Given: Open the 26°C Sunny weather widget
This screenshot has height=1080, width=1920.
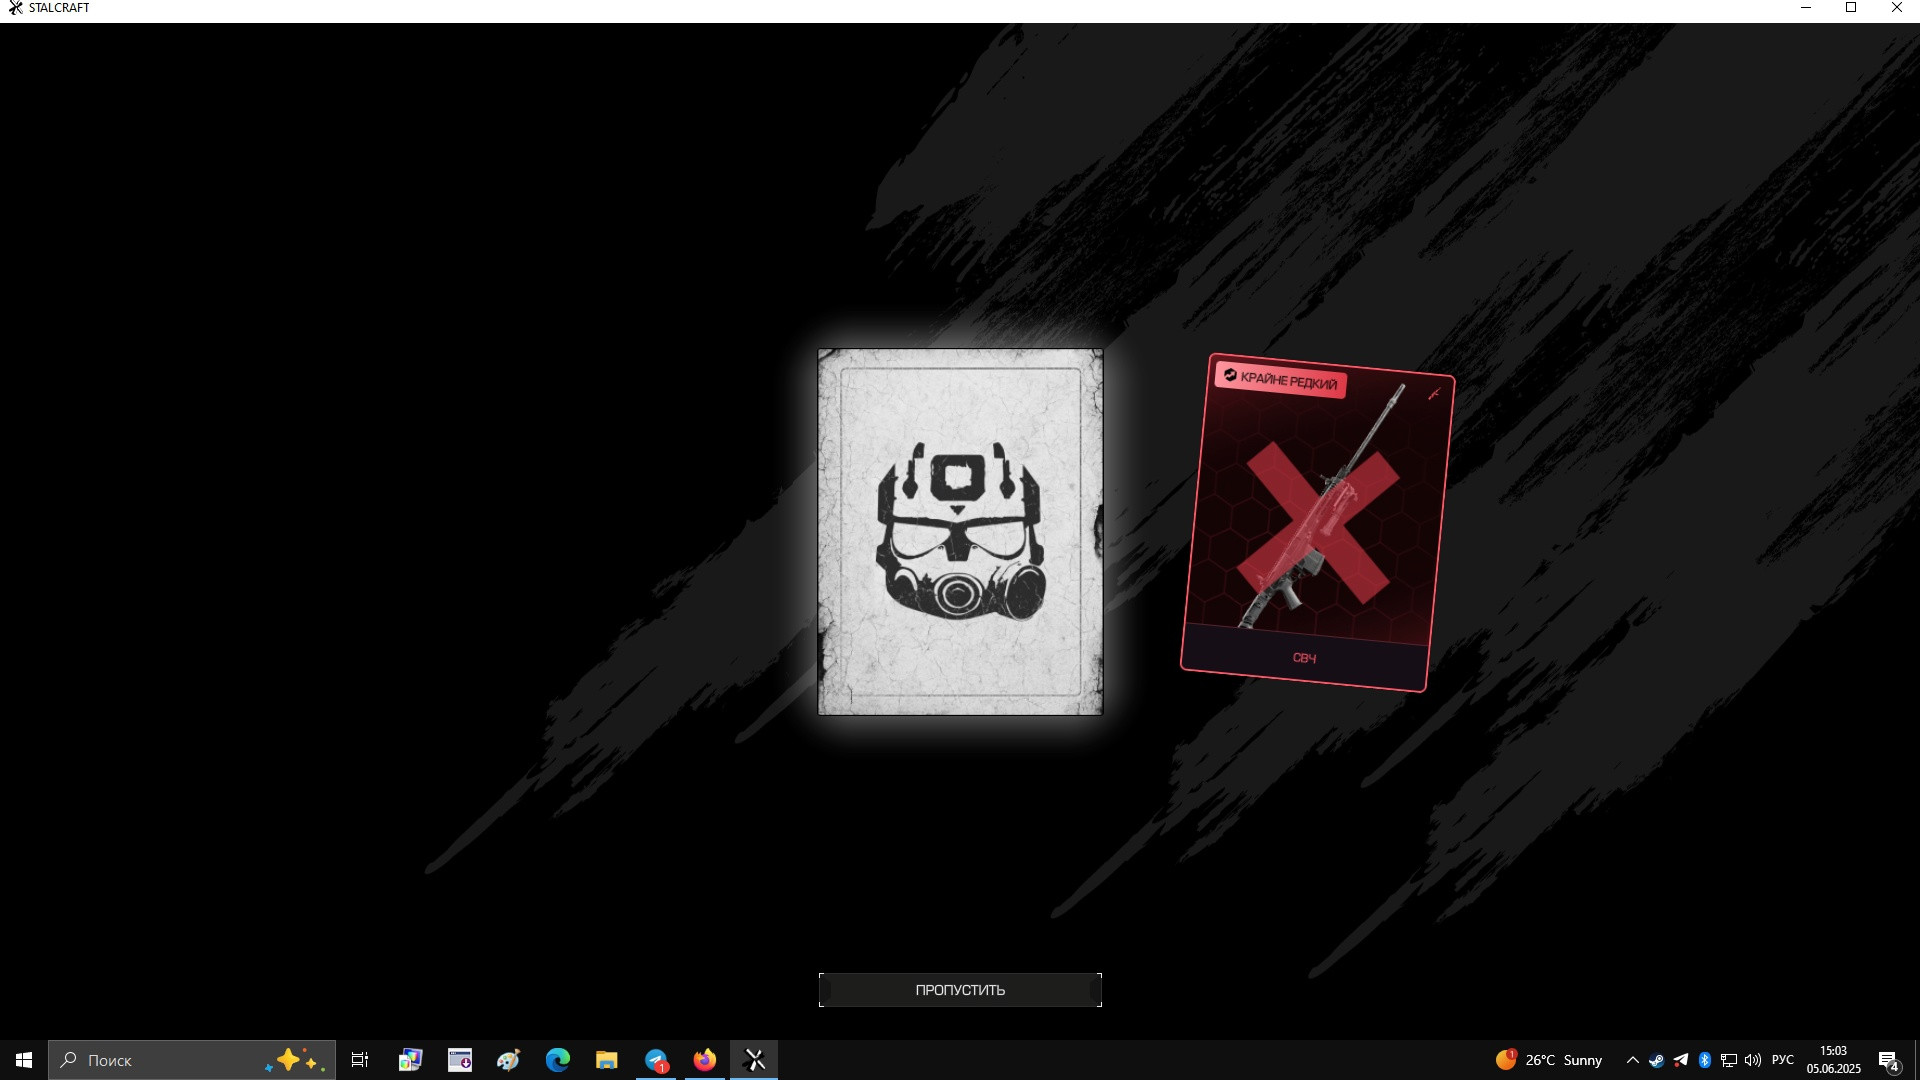Looking at the screenshot, I should pos(1549,1060).
